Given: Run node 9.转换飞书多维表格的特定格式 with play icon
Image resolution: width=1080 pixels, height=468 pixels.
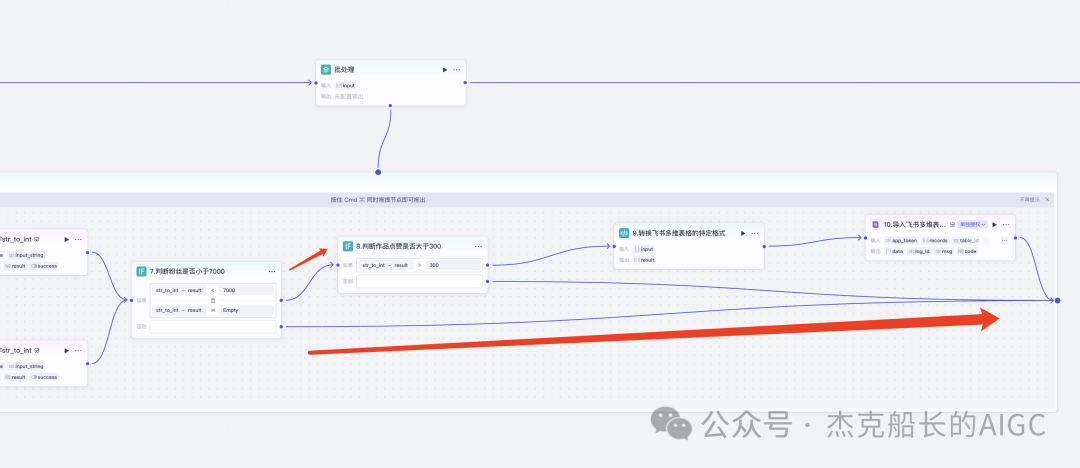Looking at the screenshot, I should pos(743,233).
